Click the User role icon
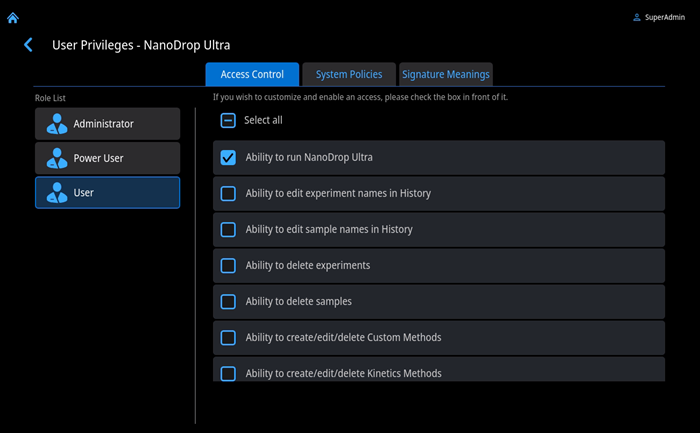Image resolution: width=700 pixels, height=433 pixels. pyautogui.click(x=57, y=192)
